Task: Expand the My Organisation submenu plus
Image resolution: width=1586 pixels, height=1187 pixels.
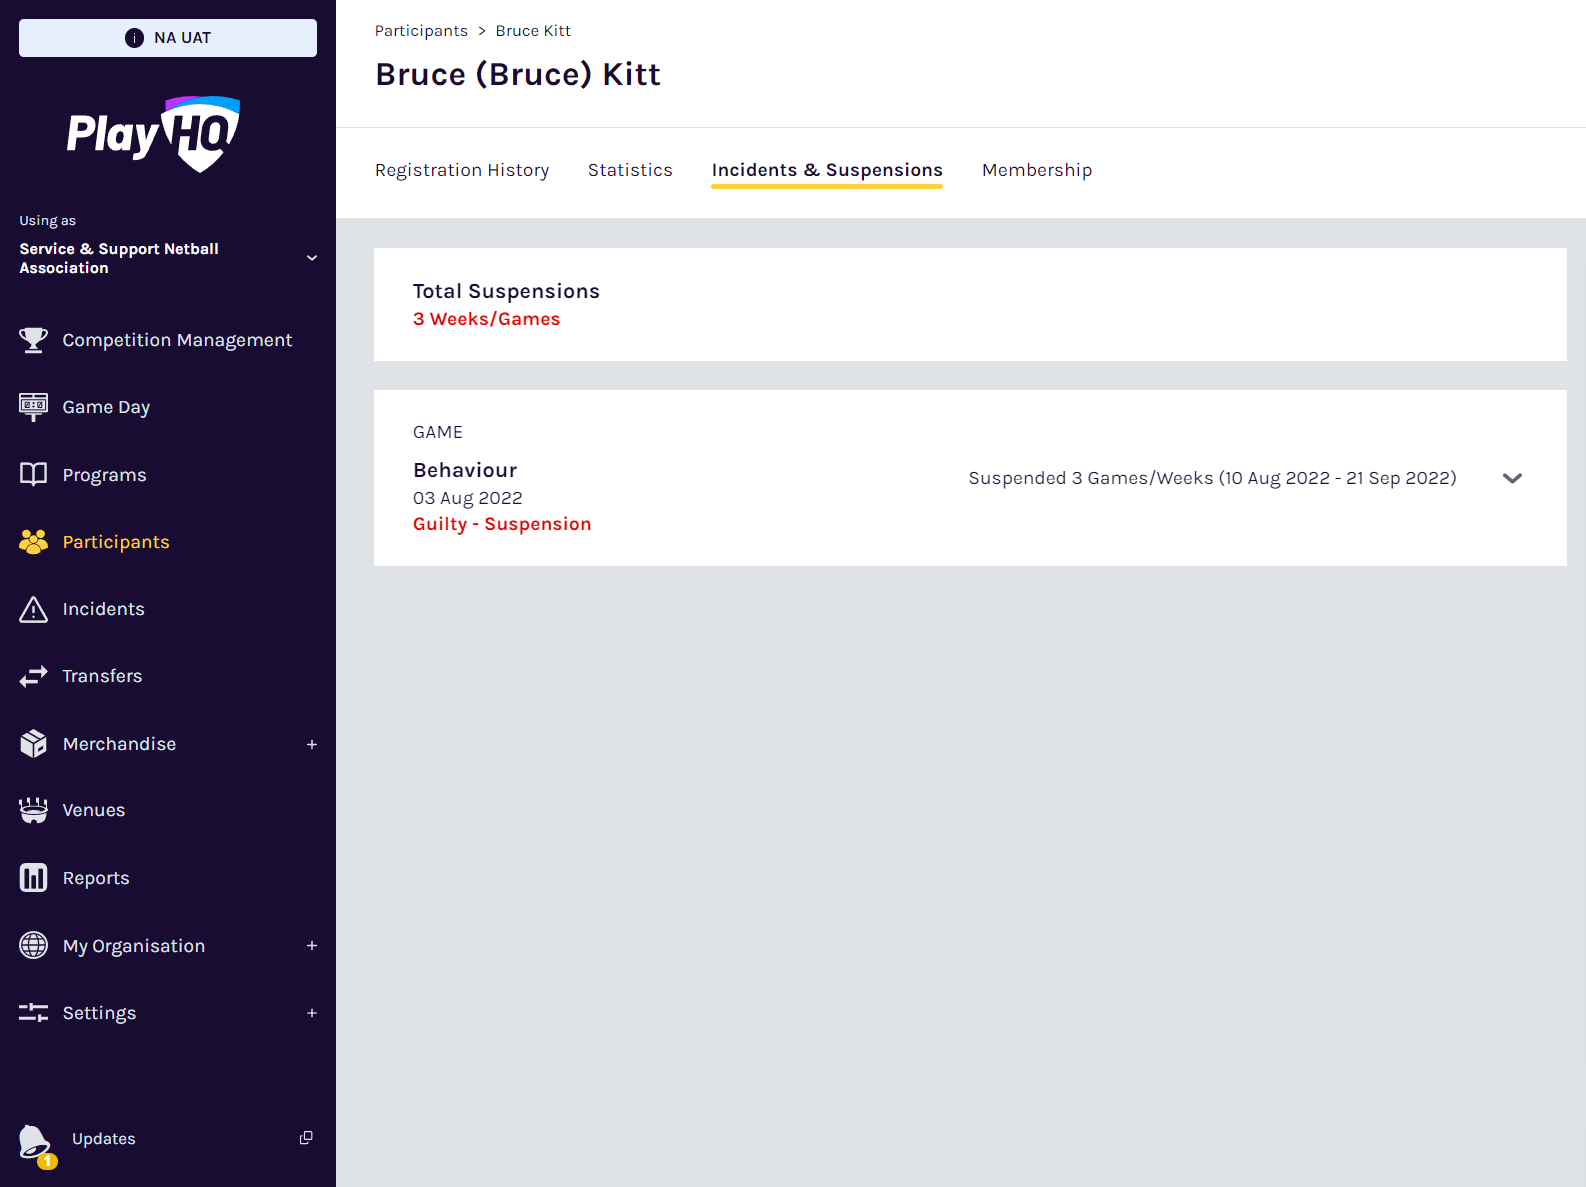Action: tap(312, 946)
